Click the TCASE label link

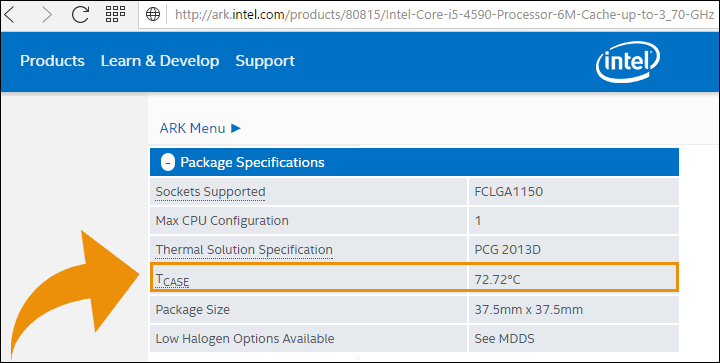(172, 279)
